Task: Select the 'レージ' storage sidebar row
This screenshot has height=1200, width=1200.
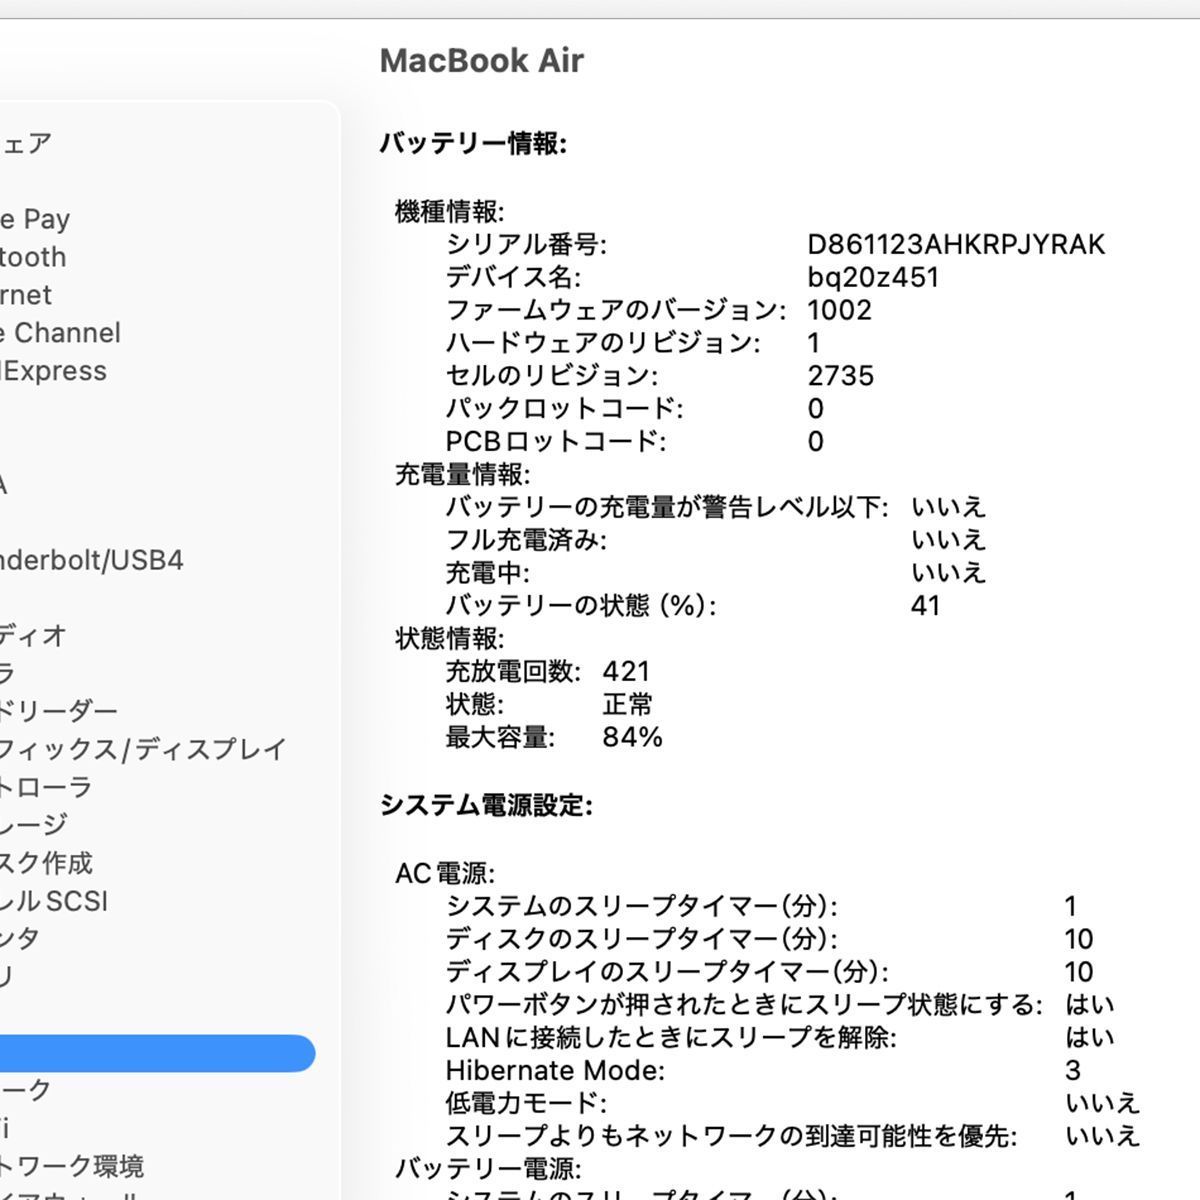Action: pyautogui.click(x=34, y=825)
